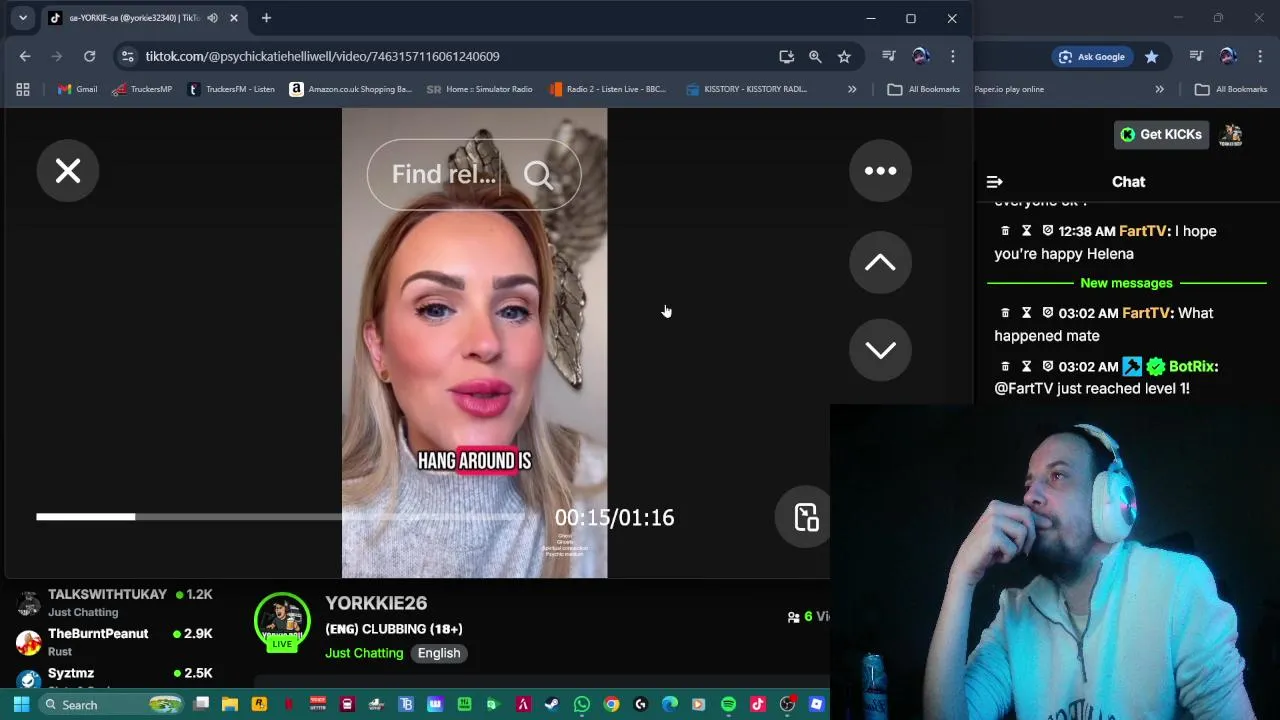This screenshot has height=720, width=1280.
Task: Open the Paper.io play online bookmark
Action: click(x=1009, y=89)
